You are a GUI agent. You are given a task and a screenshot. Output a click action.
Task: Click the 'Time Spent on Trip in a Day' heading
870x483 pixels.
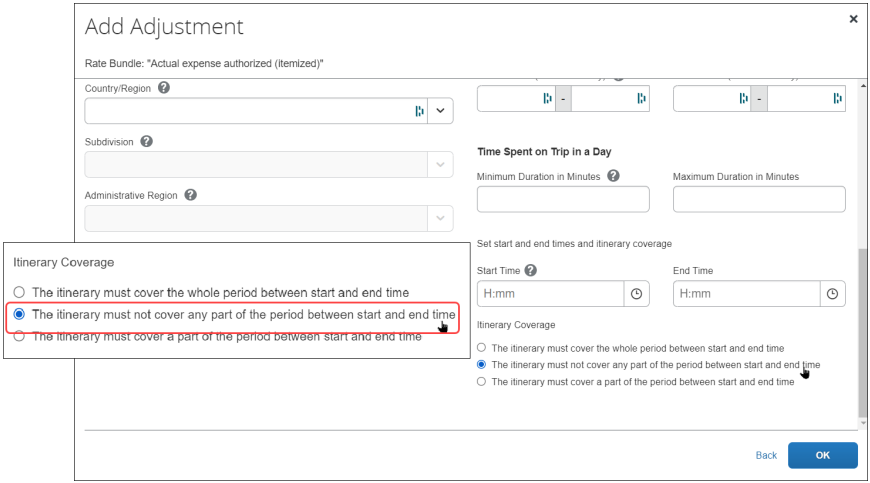pyautogui.click(x=544, y=152)
